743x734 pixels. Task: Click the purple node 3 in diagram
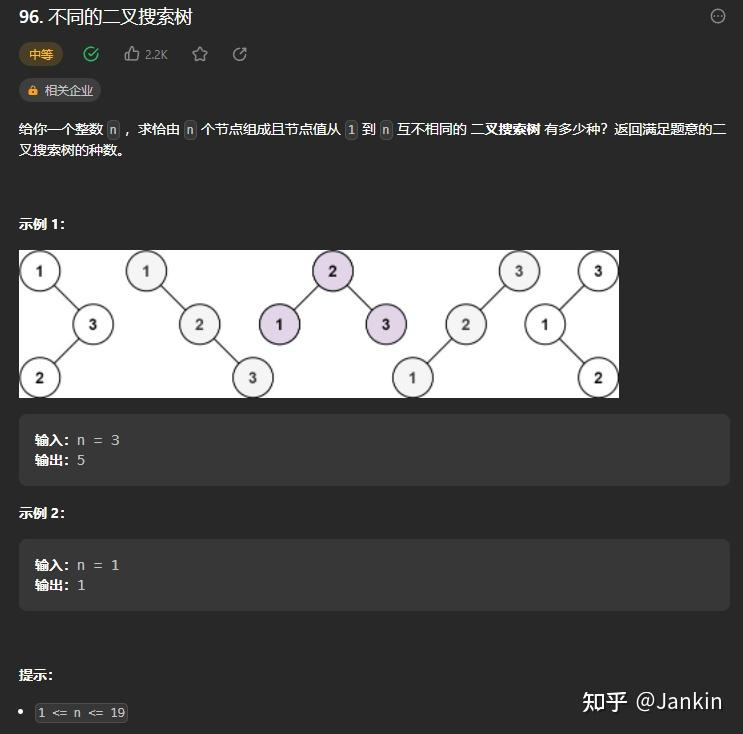click(386, 324)
